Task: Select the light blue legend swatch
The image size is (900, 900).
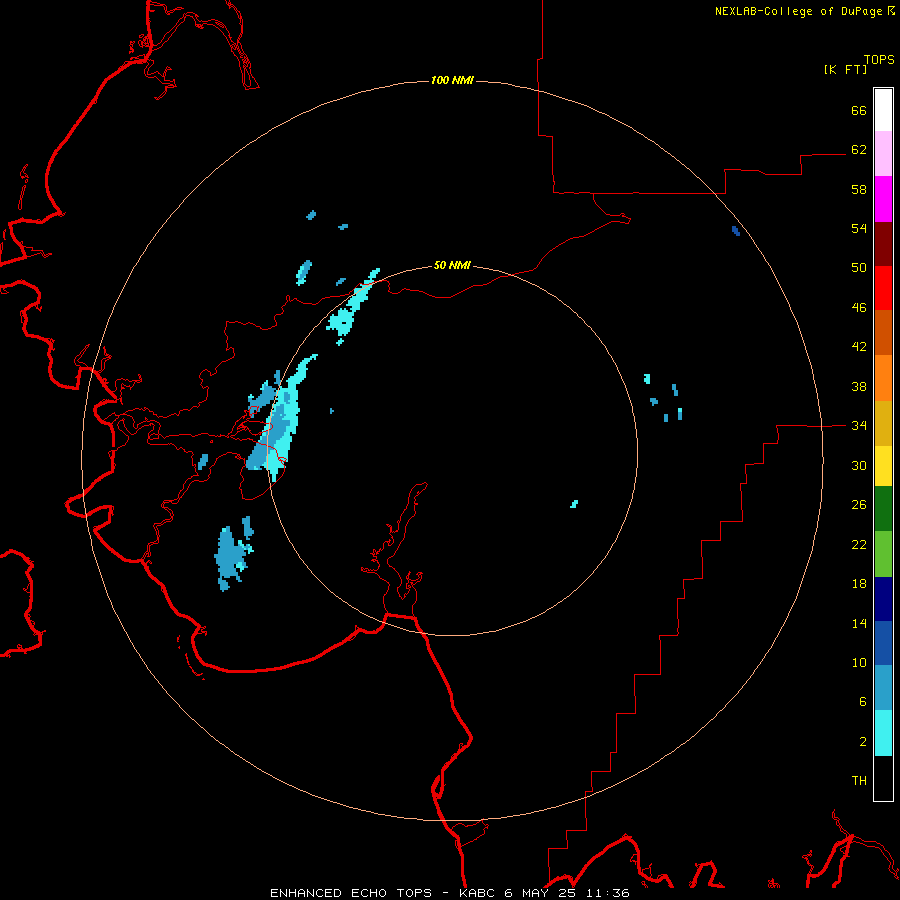Action: click(883, 688)
